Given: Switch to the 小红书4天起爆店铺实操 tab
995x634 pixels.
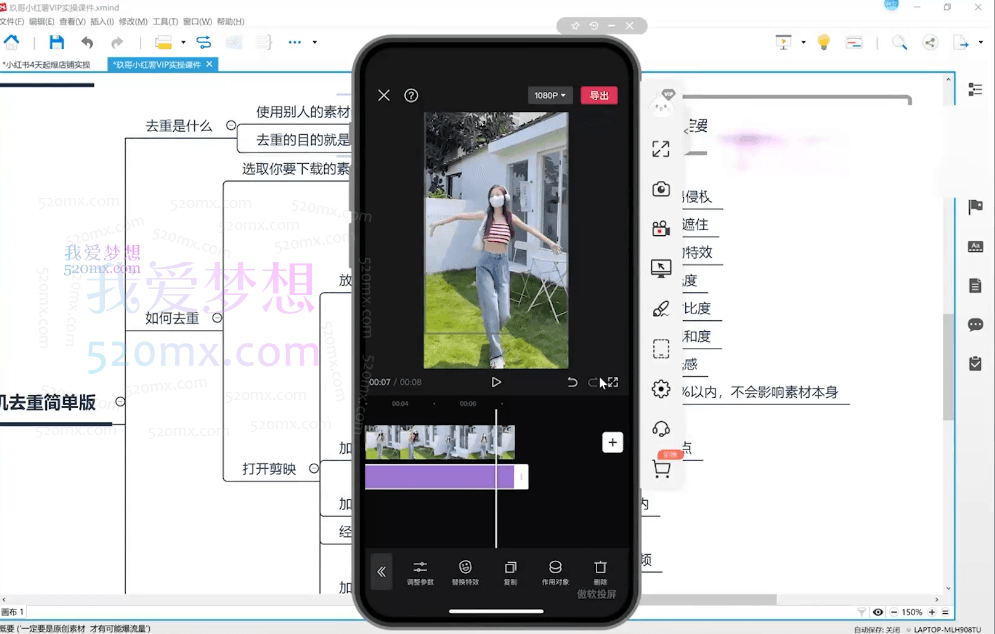Looking at the screenshot, I should tap(47, 65).
